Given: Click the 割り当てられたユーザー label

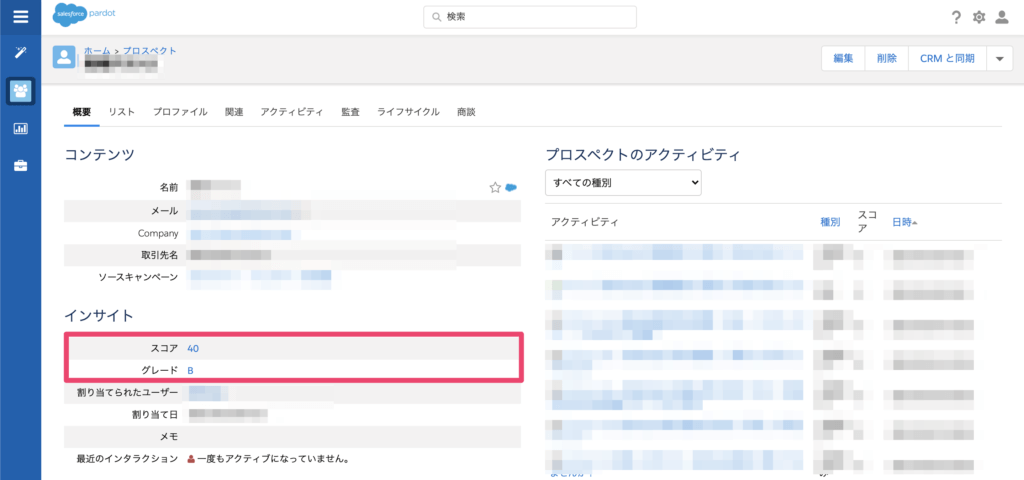Looking at the screenshot, I should pos(127,392).
